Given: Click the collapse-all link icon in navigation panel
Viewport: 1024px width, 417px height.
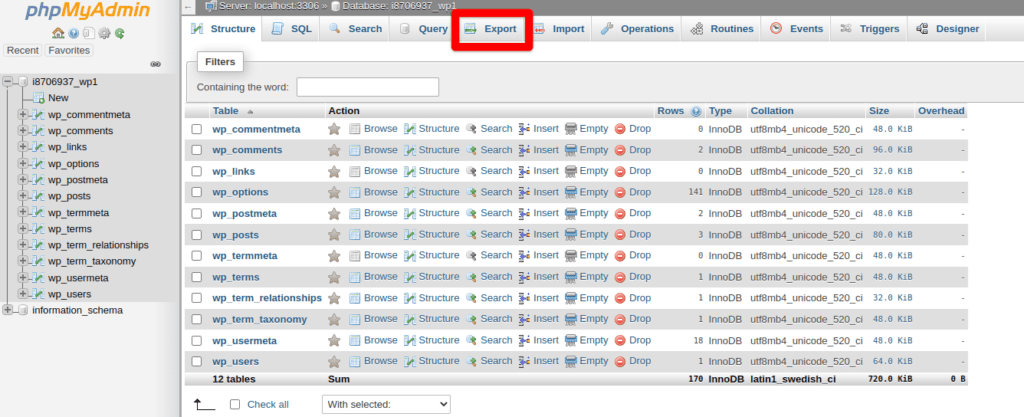Looking at the screenshot, I should [155, 65].
